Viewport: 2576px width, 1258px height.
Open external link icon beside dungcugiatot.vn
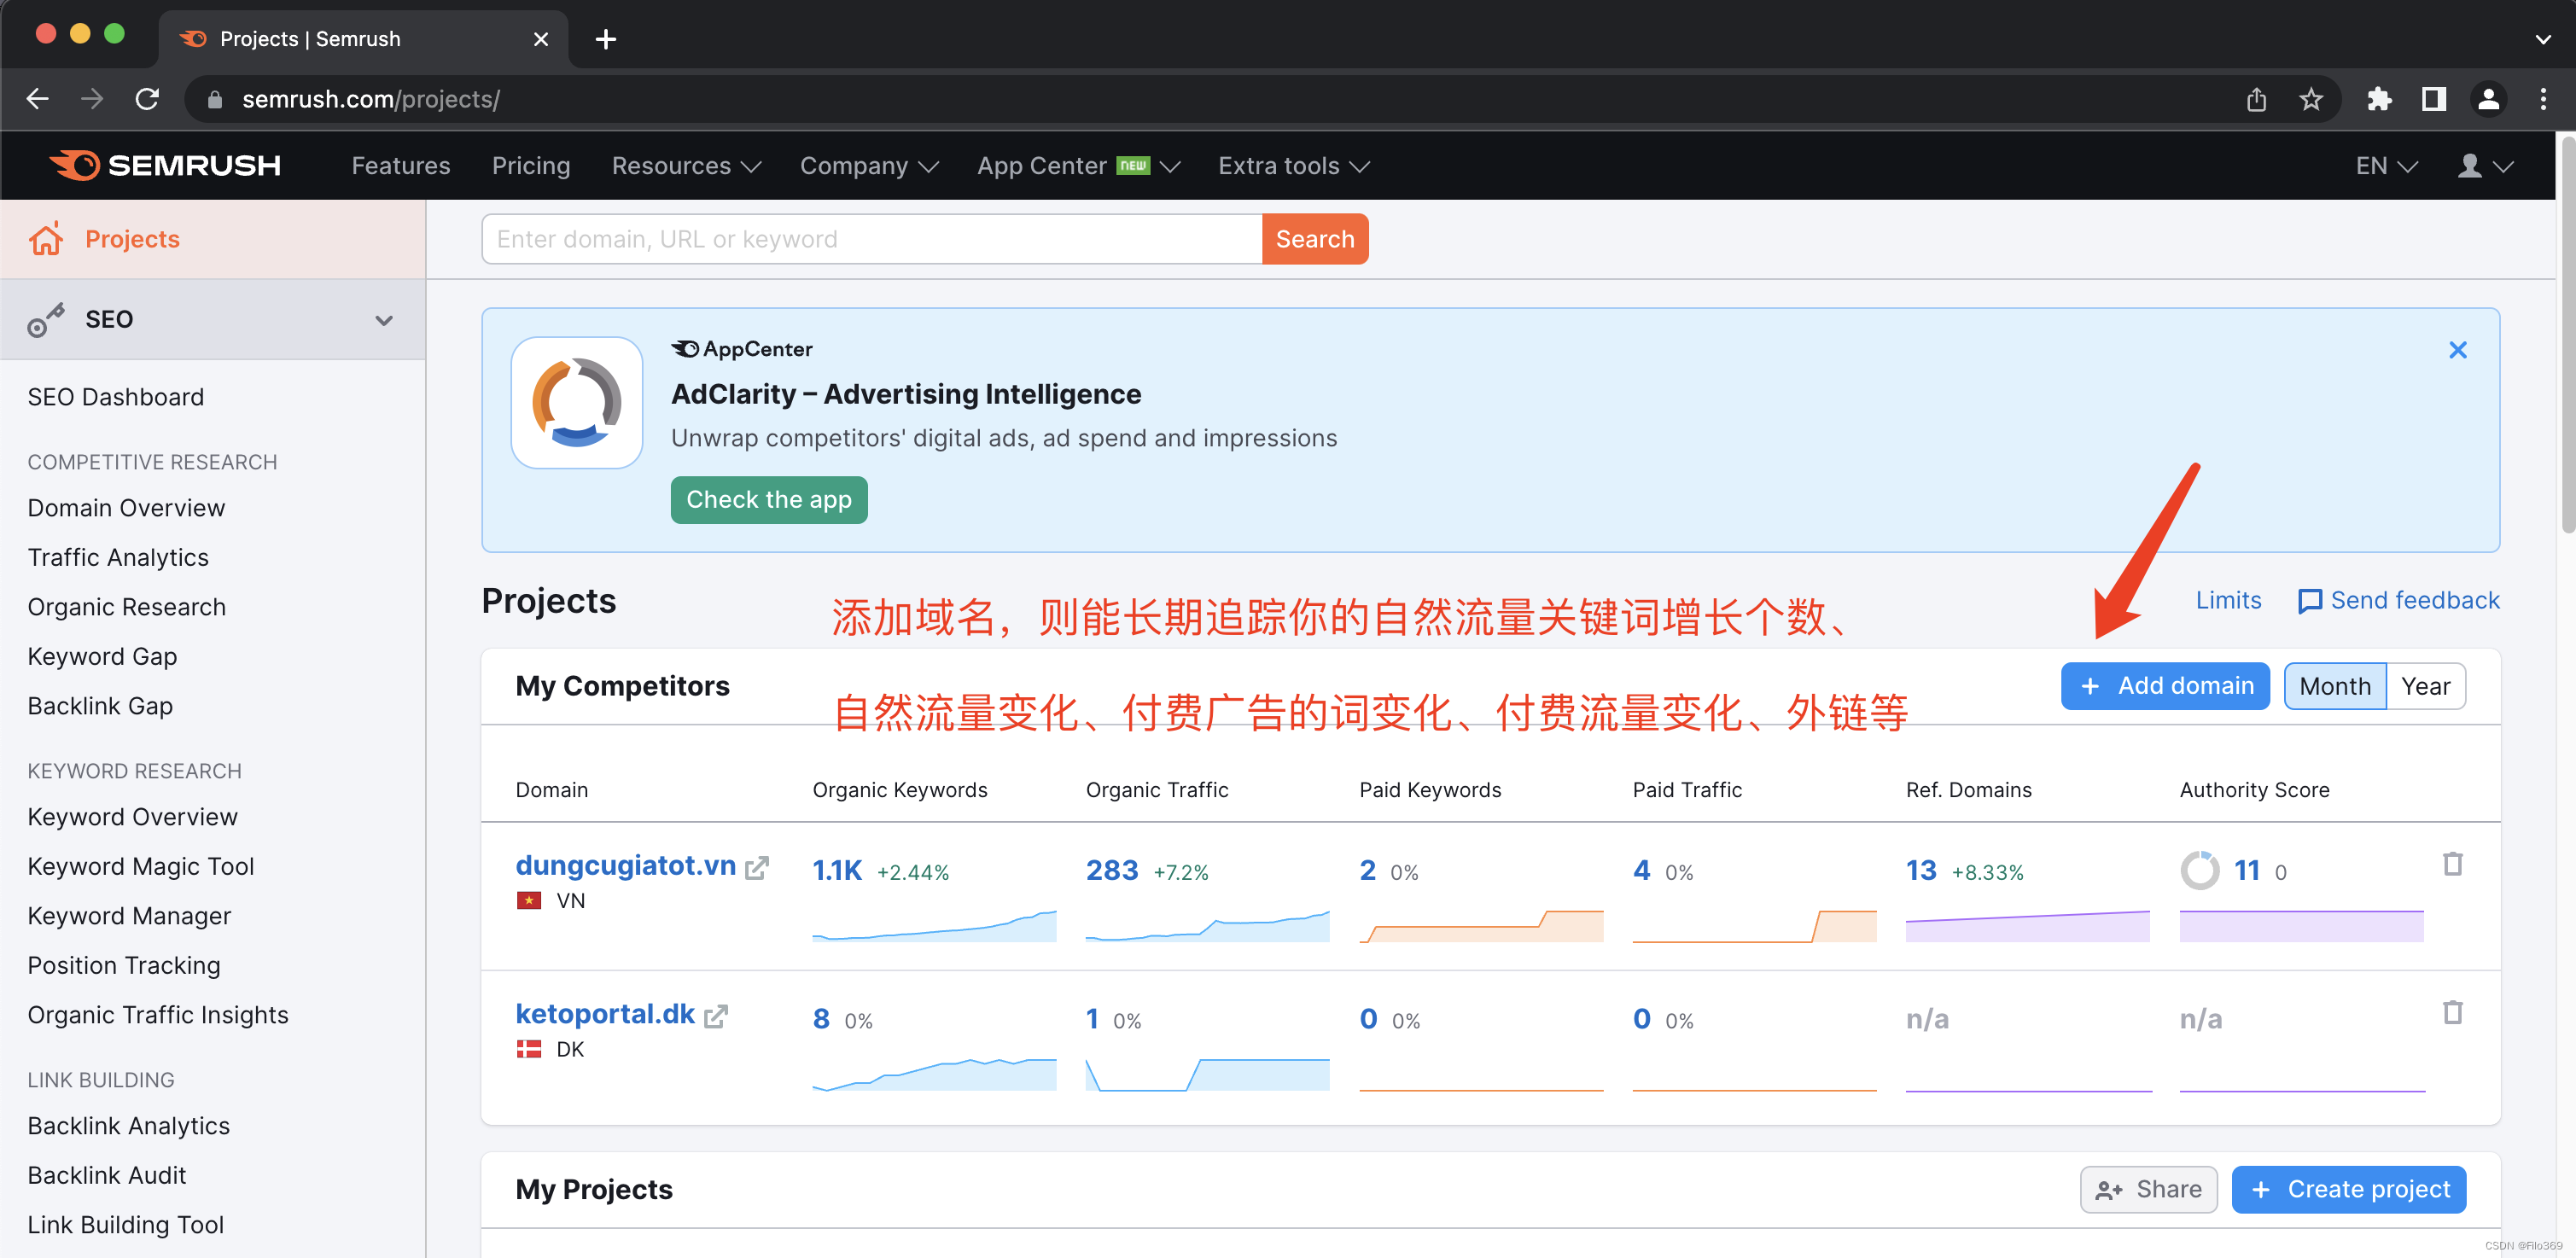(x=757, y=867)
